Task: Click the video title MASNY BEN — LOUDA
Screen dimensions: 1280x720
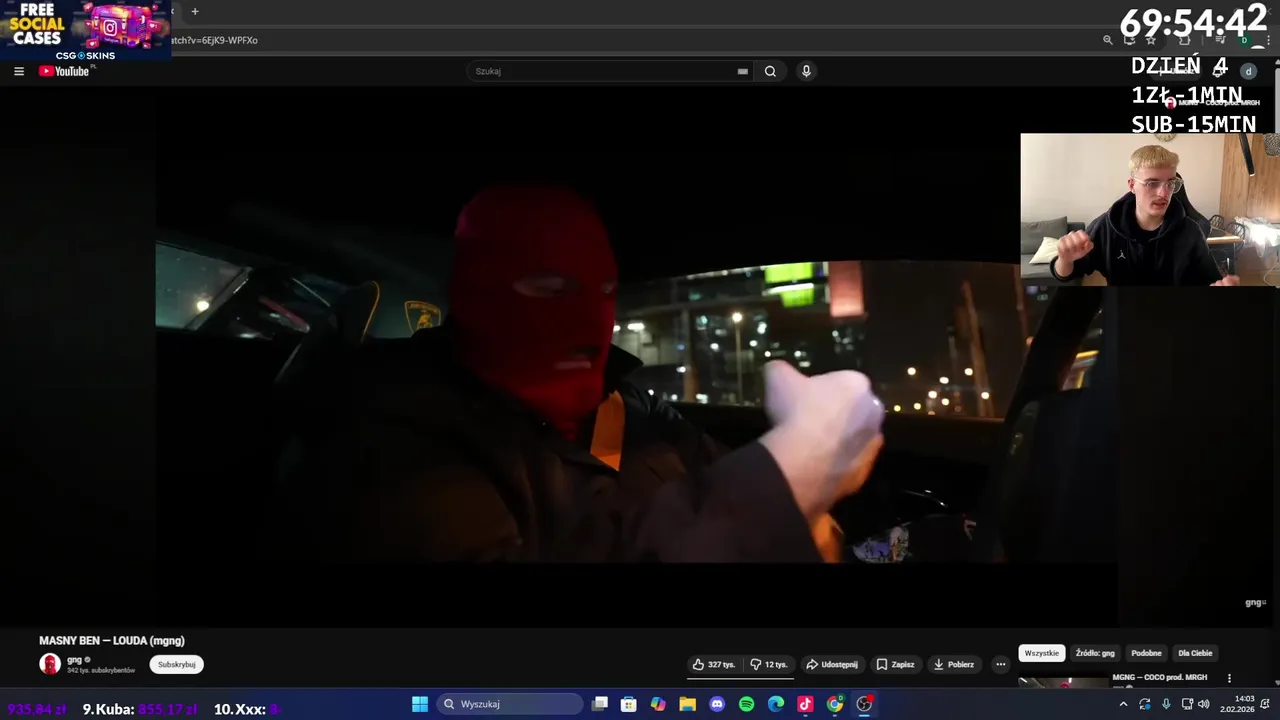Action: point(112,641)
